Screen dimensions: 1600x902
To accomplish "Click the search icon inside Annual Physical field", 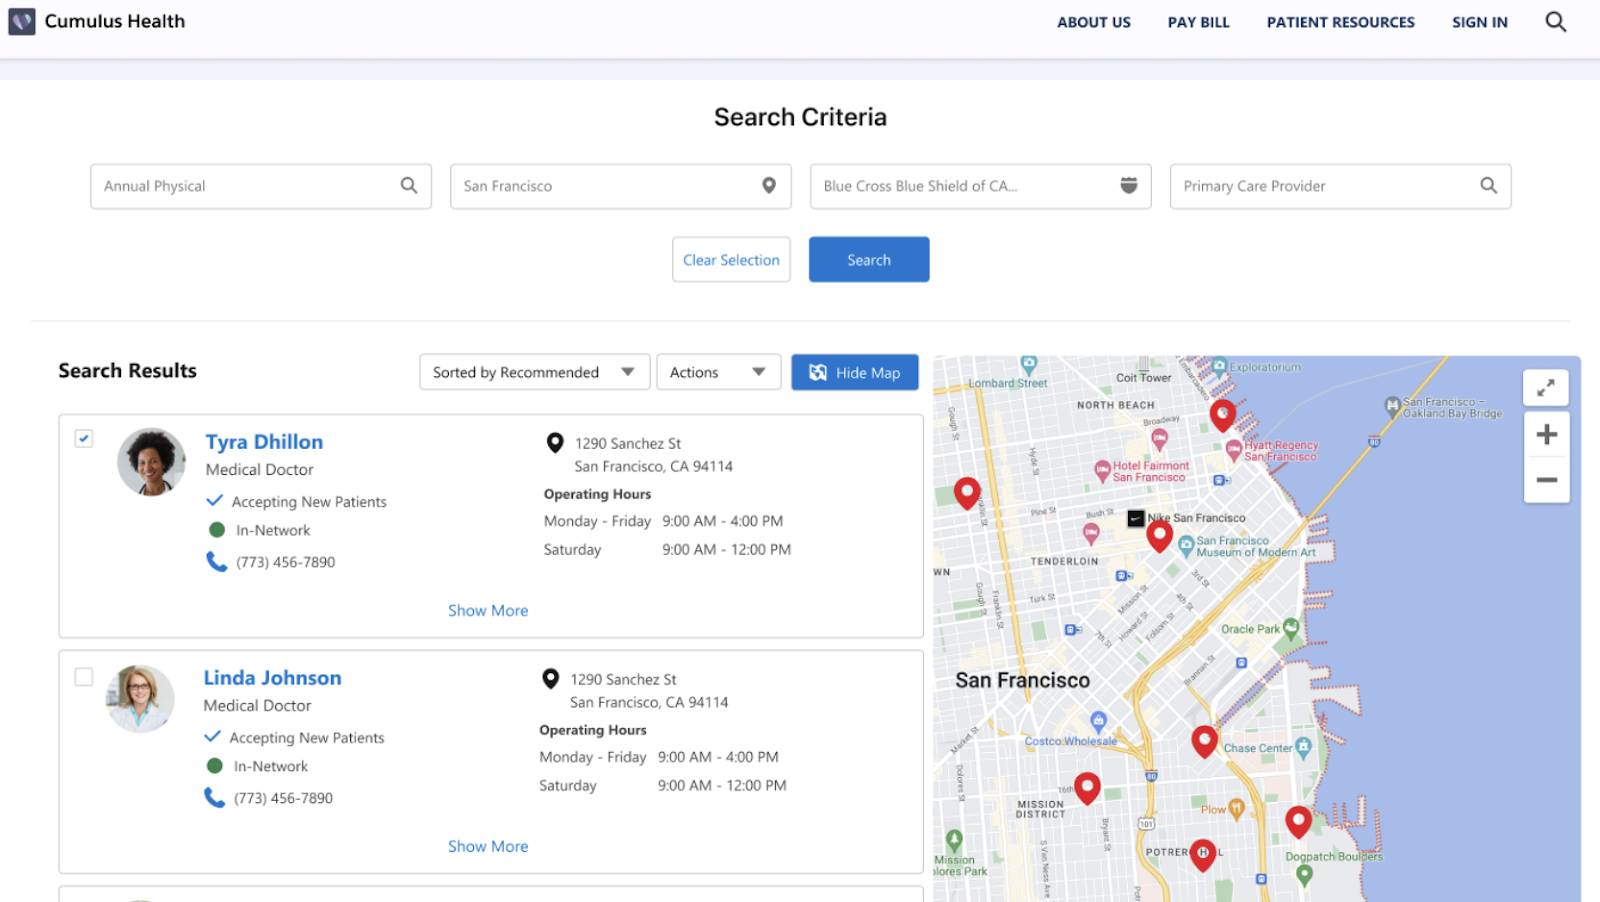I will click(408, 186).
